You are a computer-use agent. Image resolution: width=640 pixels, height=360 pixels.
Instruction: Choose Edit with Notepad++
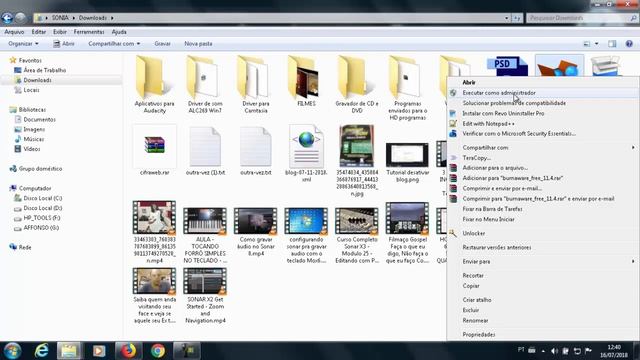point(488,123)
